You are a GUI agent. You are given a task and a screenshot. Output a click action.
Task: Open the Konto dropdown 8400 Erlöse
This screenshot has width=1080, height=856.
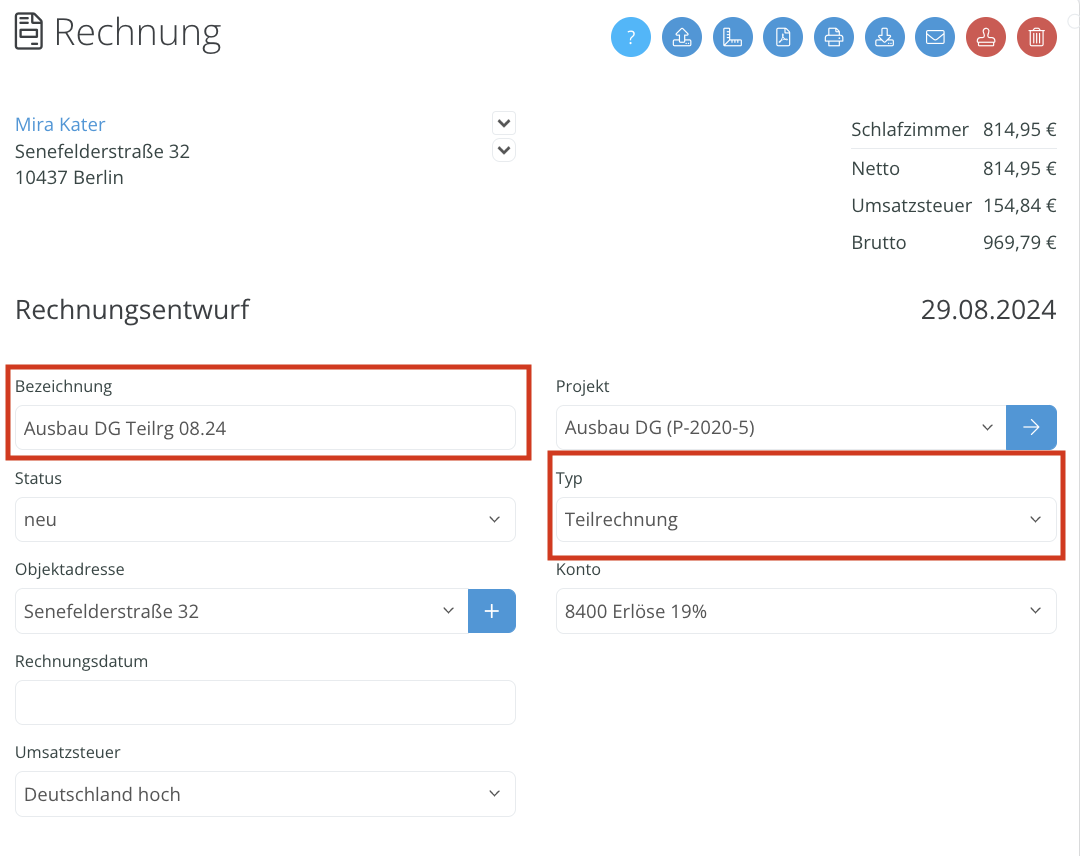[806, 611]
